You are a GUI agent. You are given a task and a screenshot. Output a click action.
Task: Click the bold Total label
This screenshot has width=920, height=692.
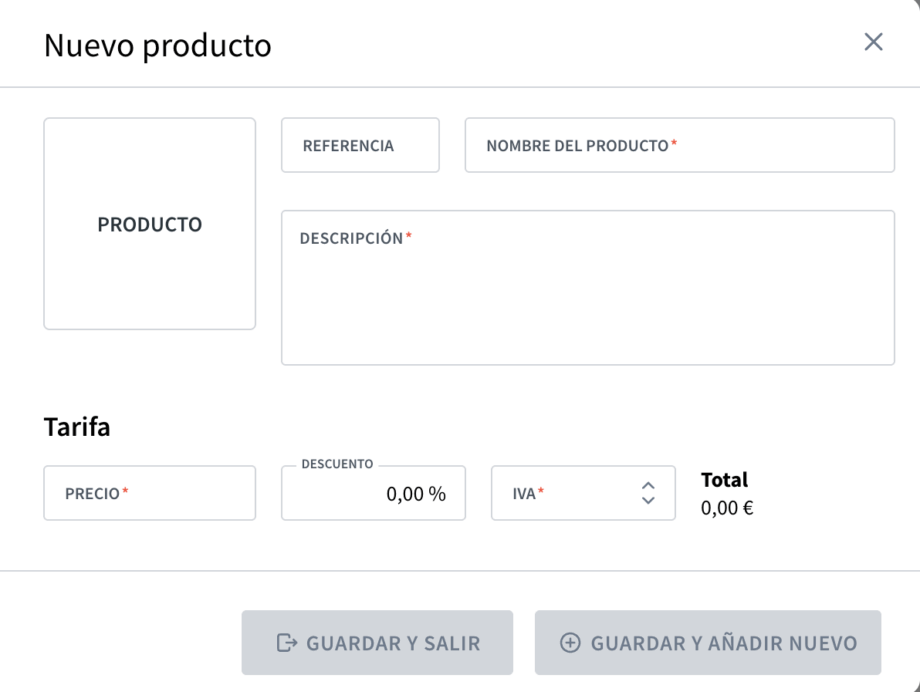[x=724, y=480]
